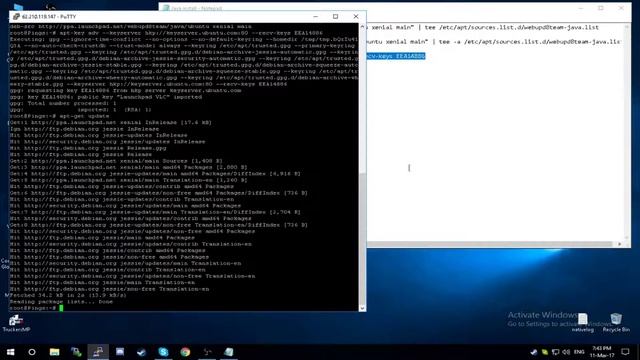Click the Notepad taskbar icon

click(x=229, y=352)
